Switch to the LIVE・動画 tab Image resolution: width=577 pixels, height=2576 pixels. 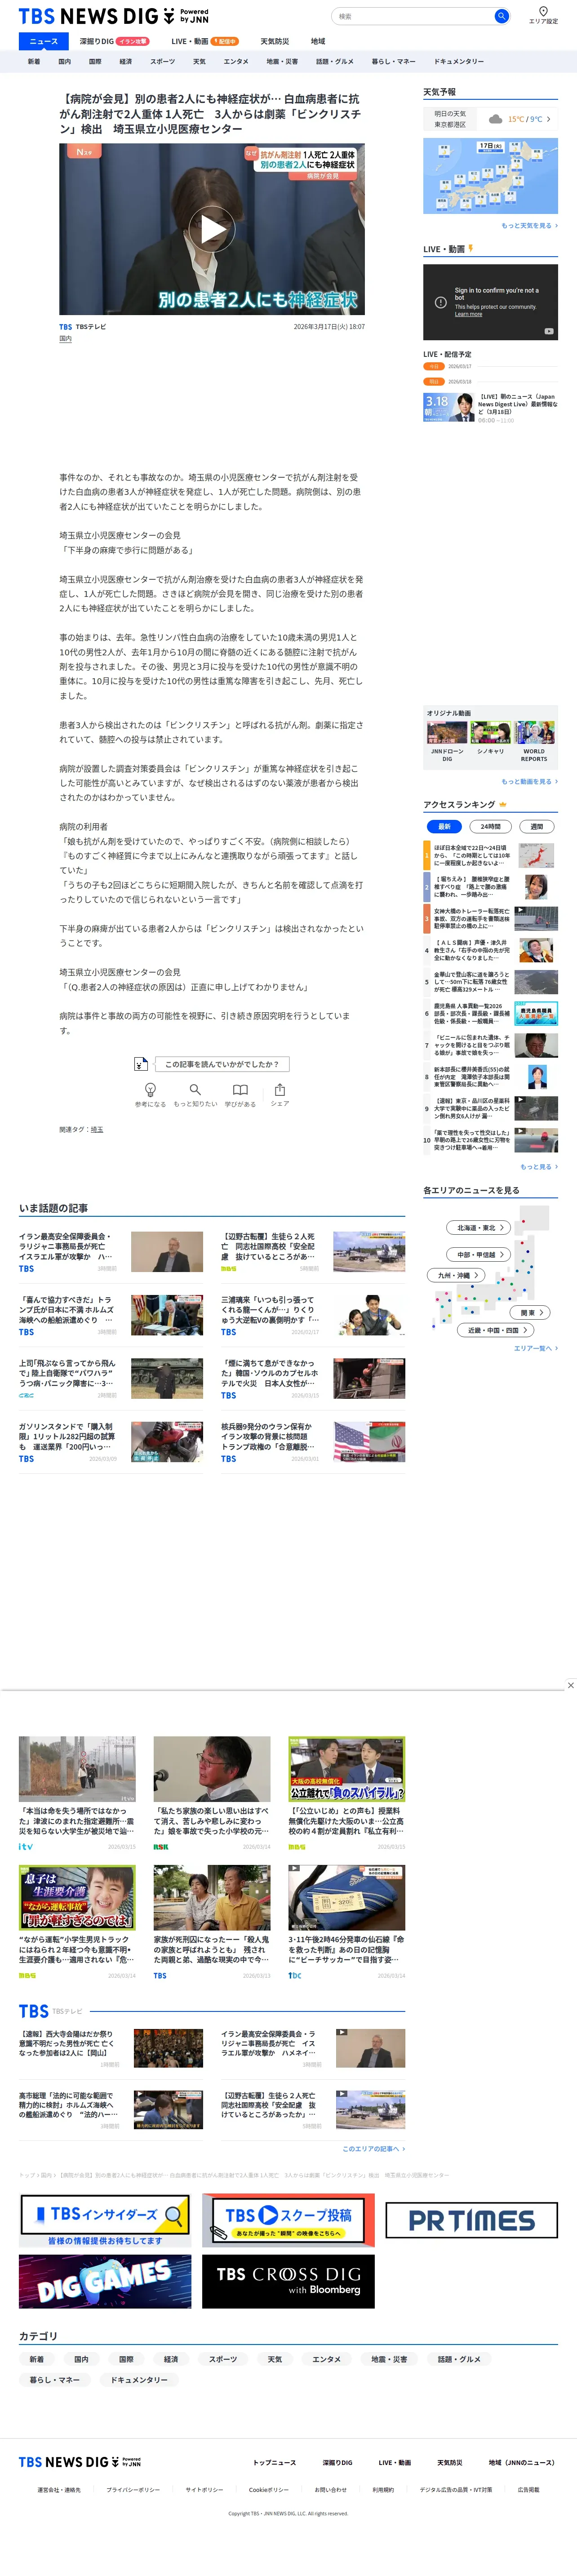click(205, 41)
